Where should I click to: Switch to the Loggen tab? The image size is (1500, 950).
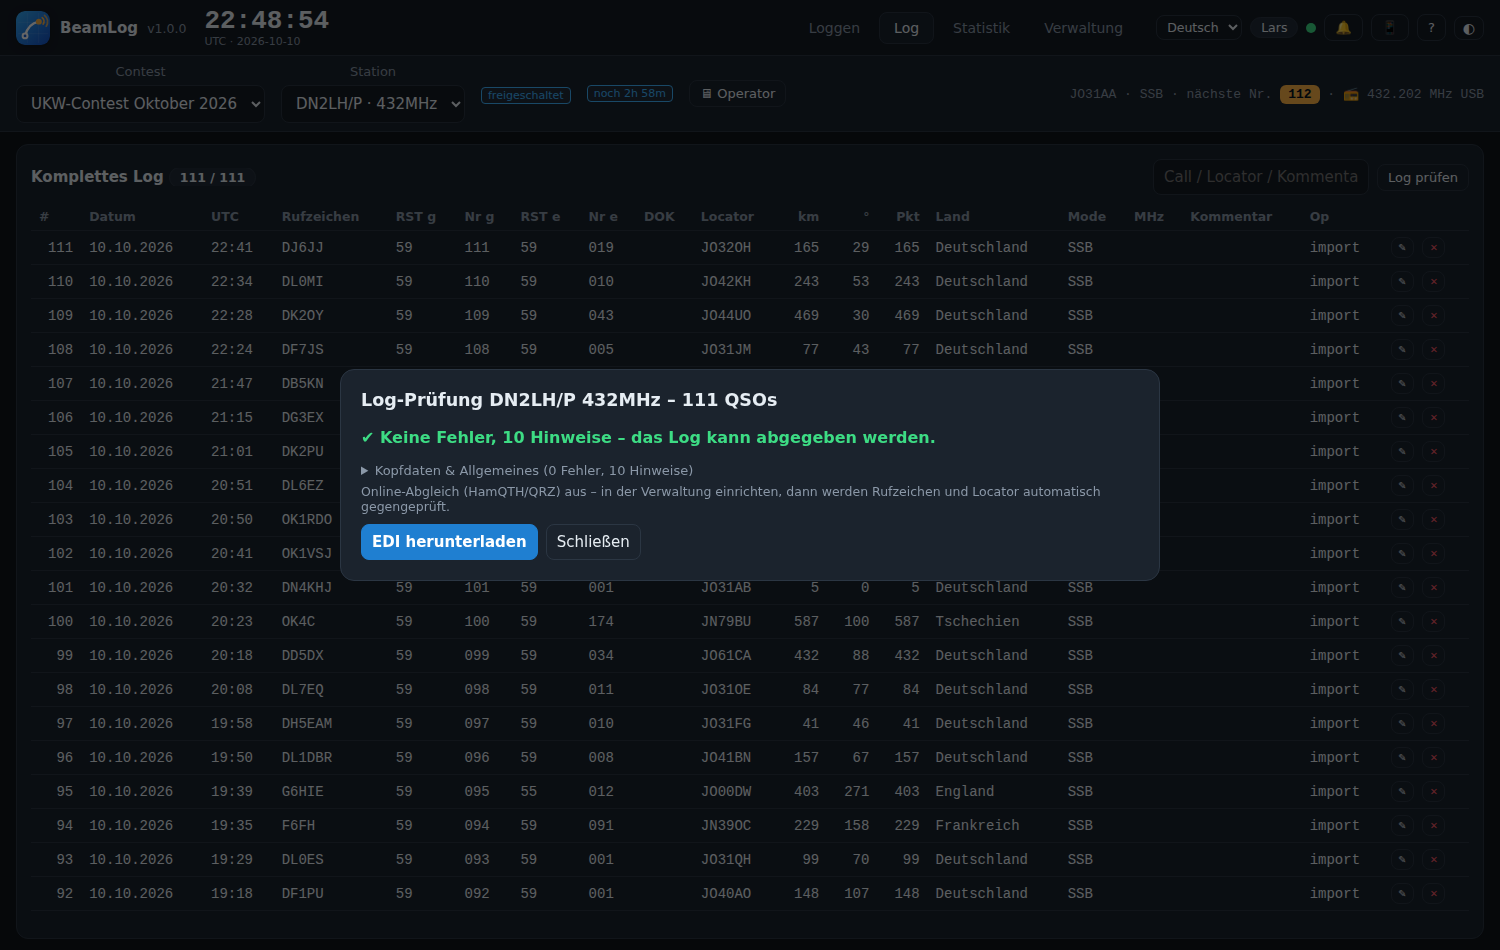(834, 28)
